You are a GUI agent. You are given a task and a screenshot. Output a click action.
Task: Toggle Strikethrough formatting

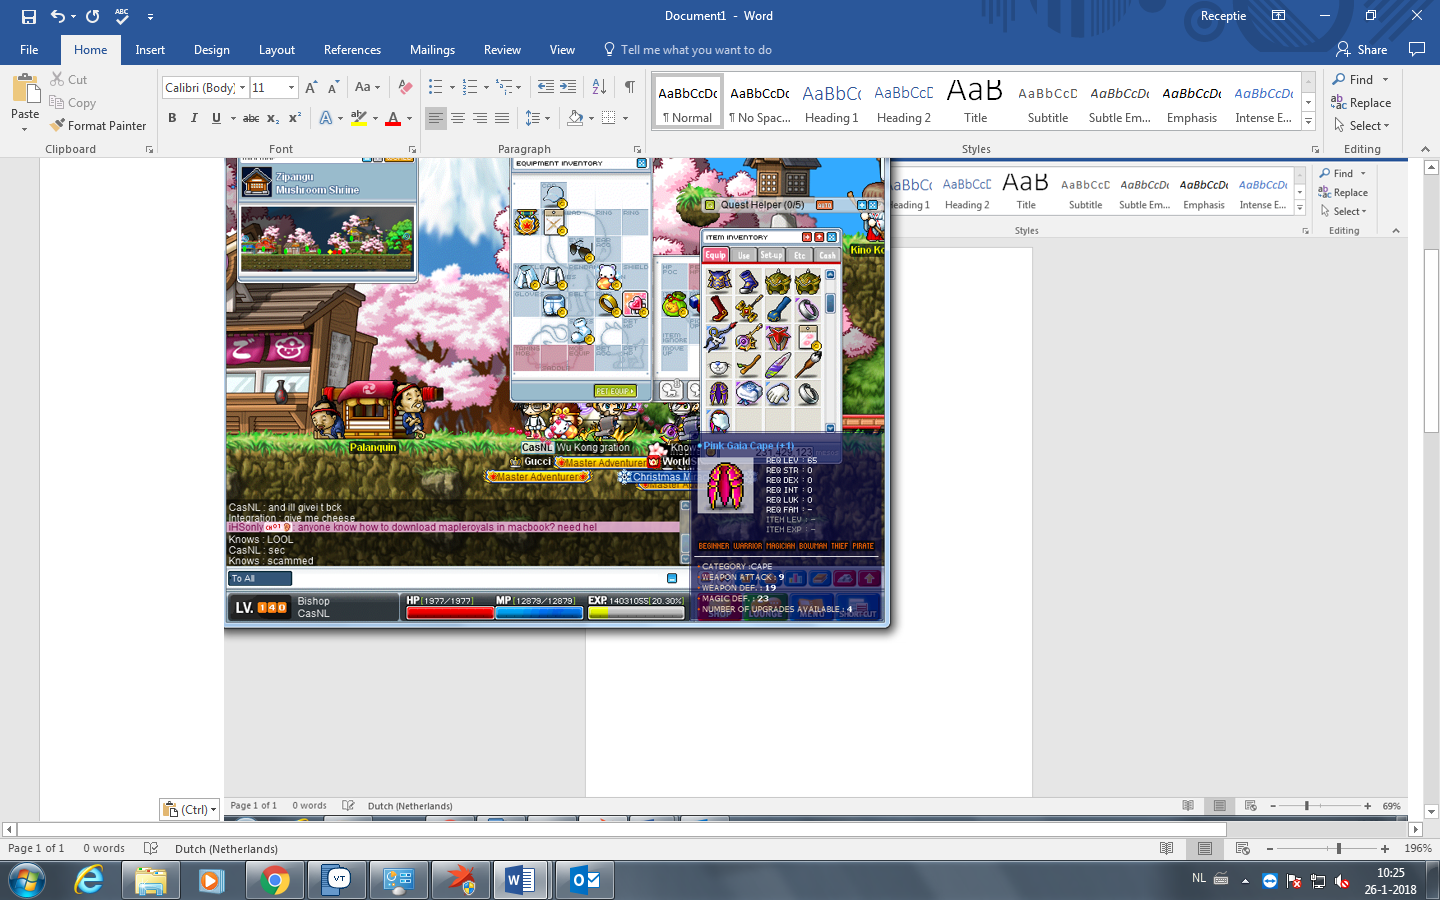click(x=251, y=118)
